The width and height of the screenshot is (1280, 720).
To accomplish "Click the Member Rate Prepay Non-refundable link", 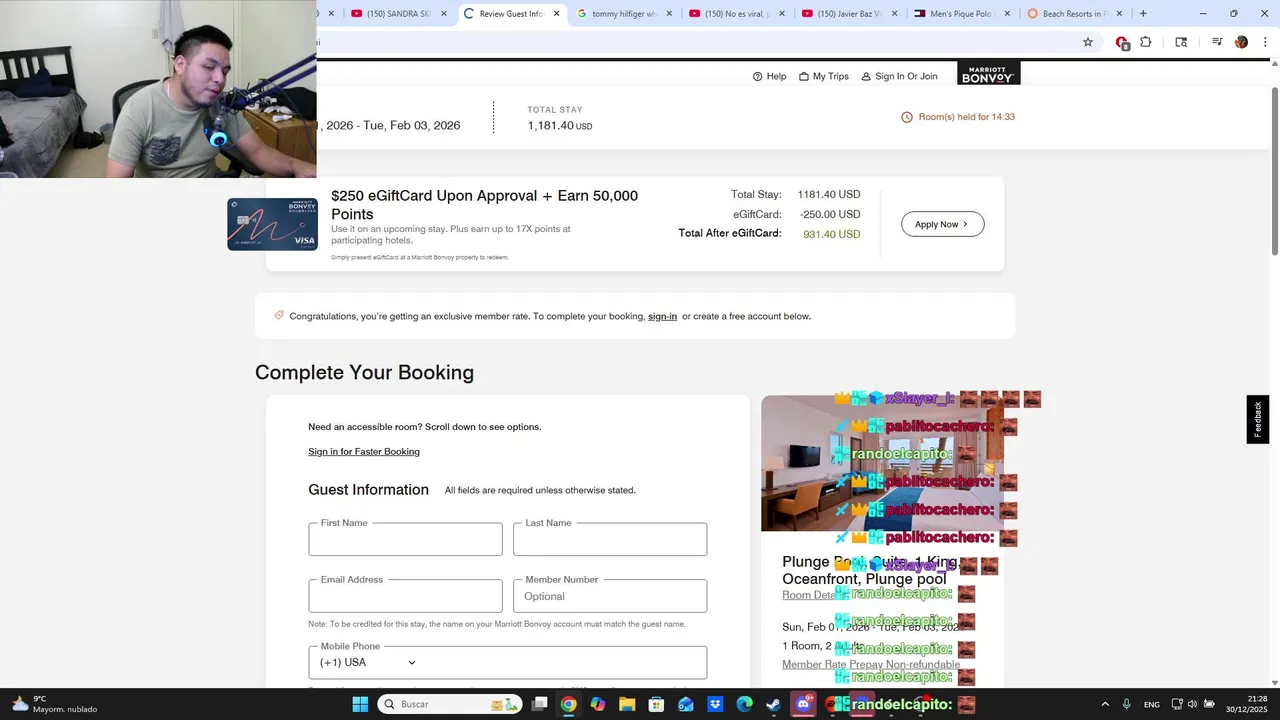I will pos(871,664).
